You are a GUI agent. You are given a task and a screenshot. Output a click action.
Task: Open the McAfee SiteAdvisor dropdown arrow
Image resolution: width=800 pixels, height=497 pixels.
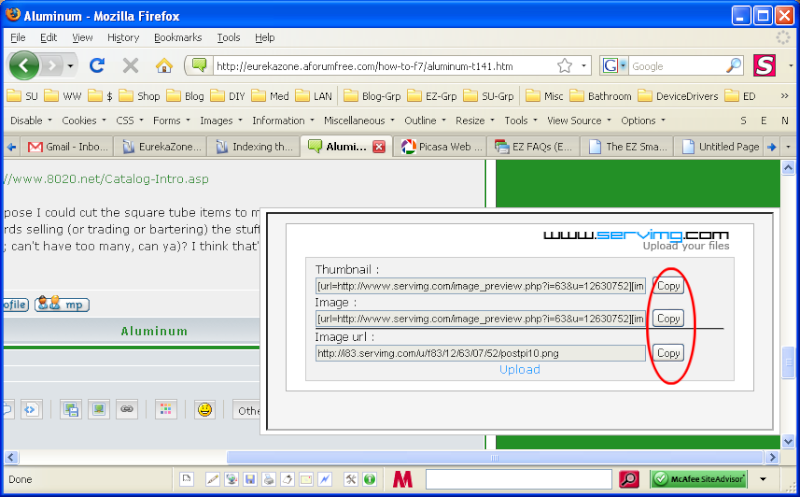[x=763, y=479]
